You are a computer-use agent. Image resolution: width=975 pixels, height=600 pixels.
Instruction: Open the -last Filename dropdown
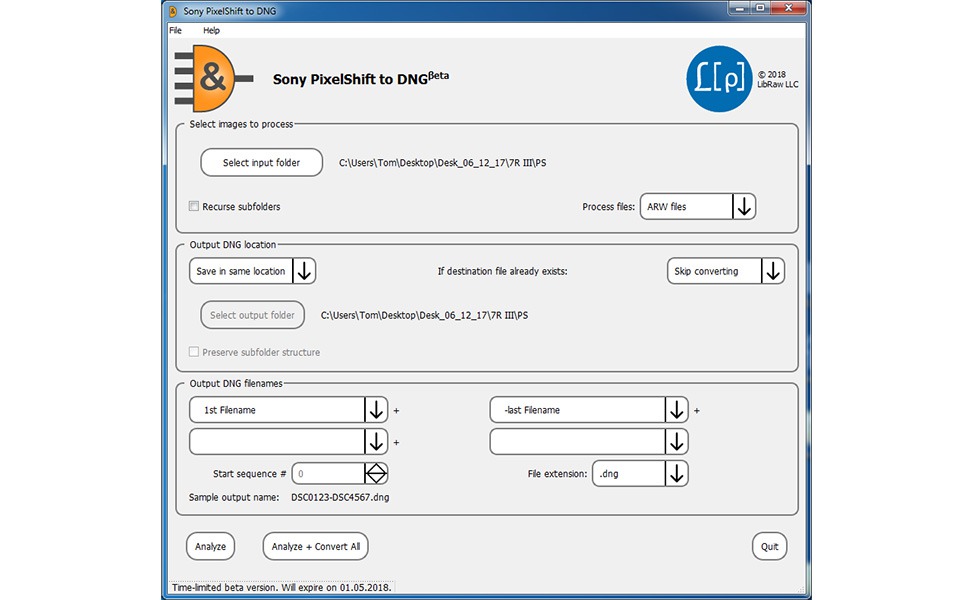click(589, 410)
